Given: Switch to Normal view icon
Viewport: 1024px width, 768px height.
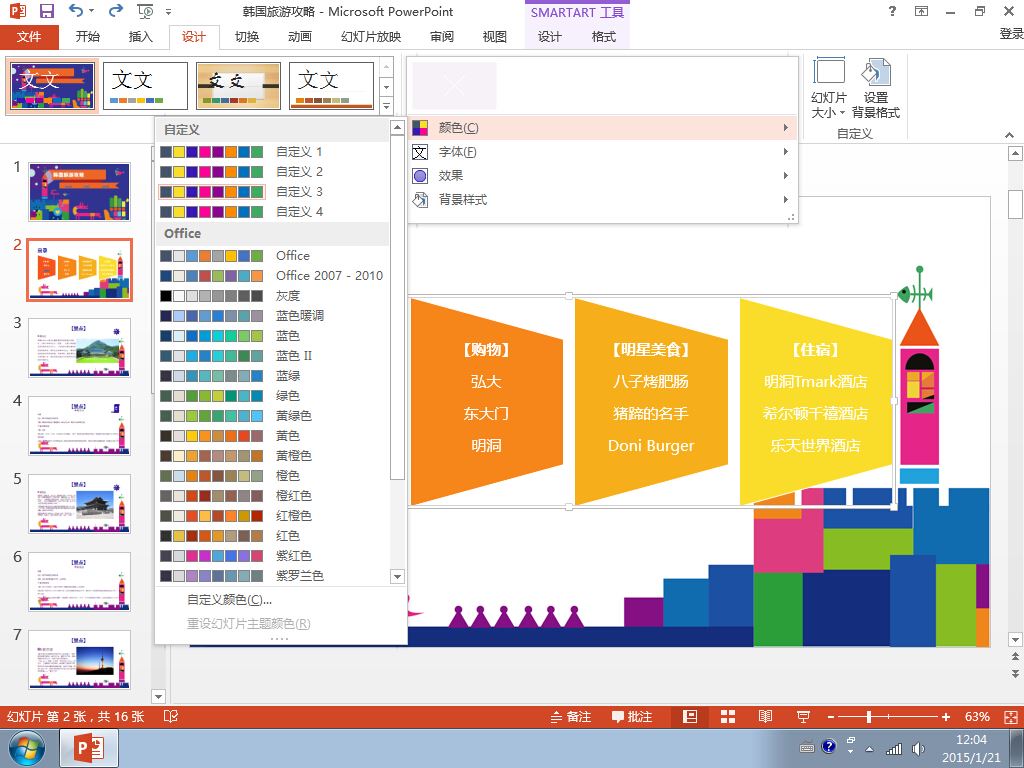Looking at the screenshot, I should [x=690, y=717].
